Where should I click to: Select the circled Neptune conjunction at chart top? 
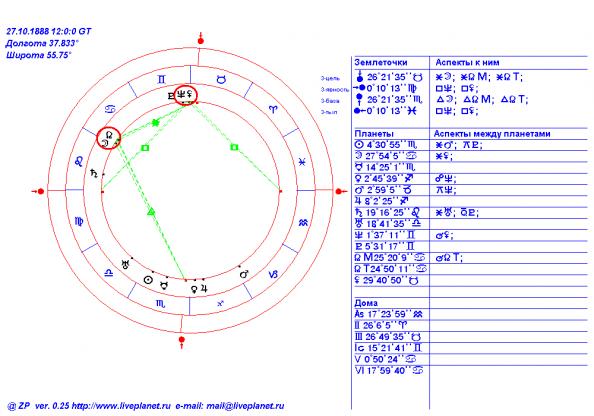(186, 95)
